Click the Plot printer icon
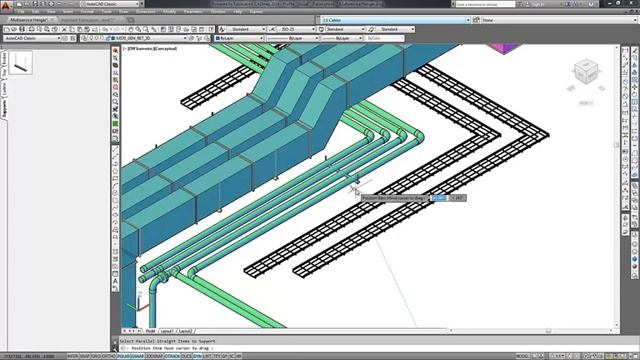640x360 pixels. pos(31,29)
